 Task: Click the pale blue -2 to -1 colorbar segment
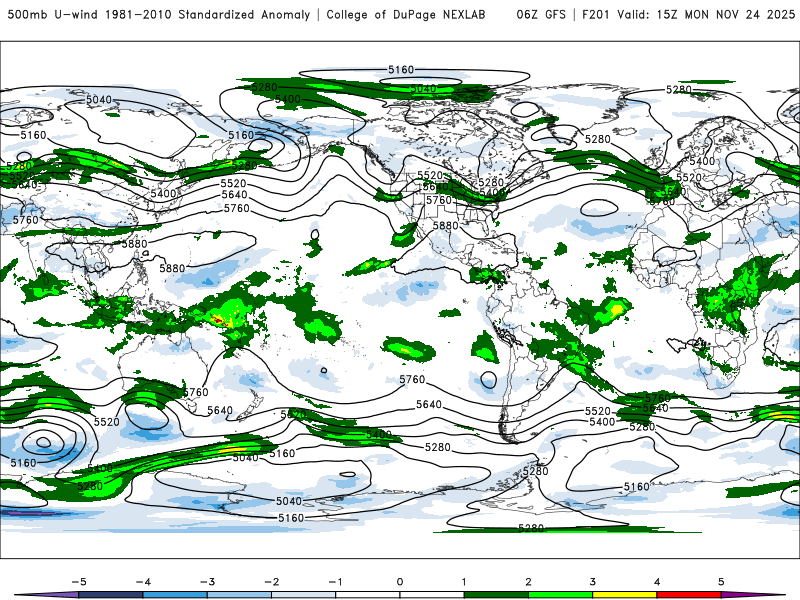click(x=304, y=595)
